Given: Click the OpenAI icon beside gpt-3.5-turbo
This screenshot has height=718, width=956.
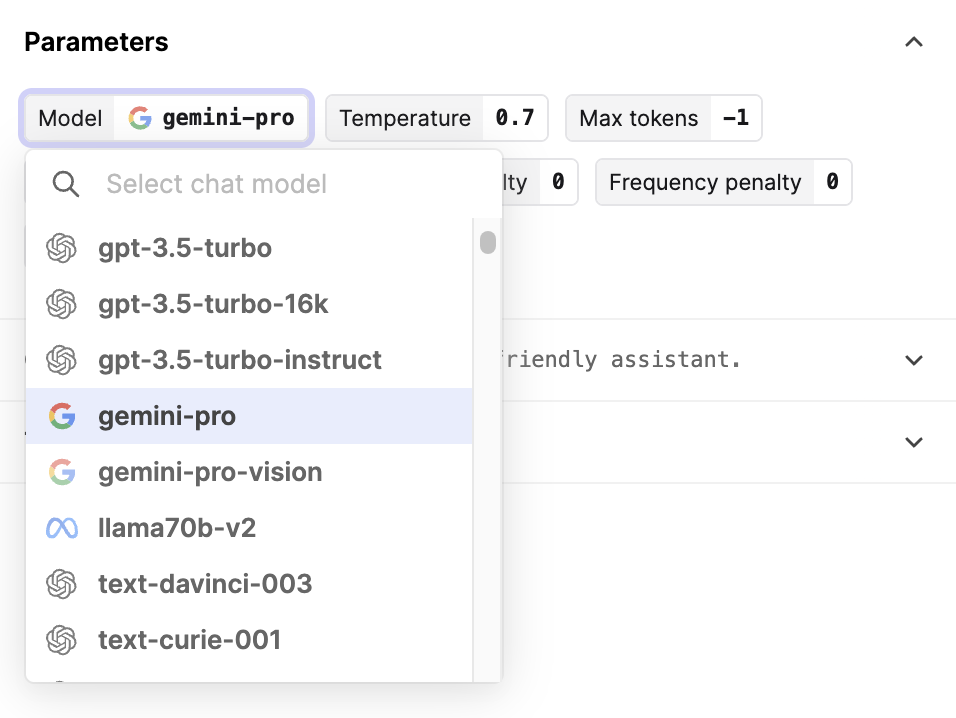Looking at the screenshot, I should (x=62, y=248).
